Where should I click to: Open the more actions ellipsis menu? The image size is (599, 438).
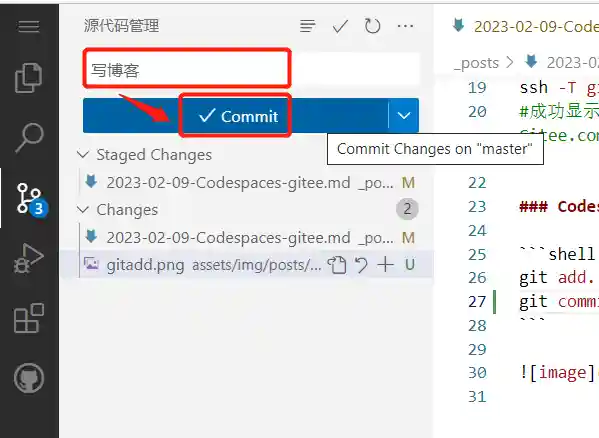click(405, 26)
